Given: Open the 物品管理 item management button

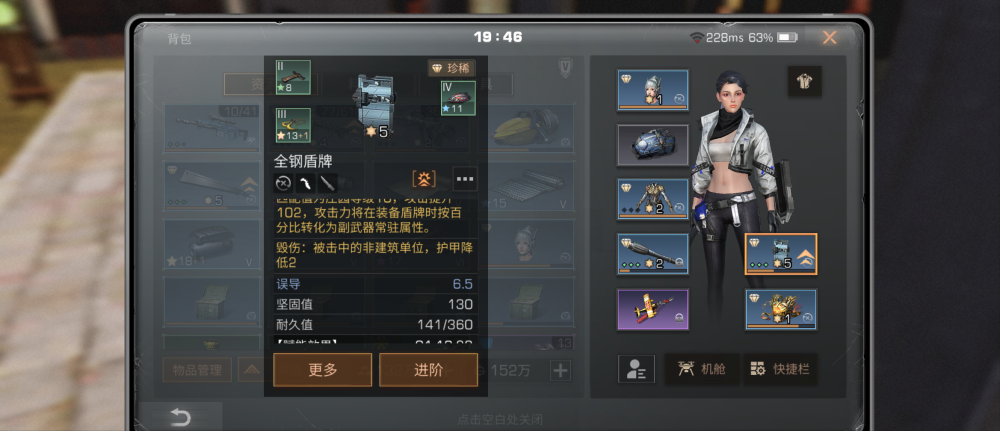Looking at the screenshot, I should point(197,370).
